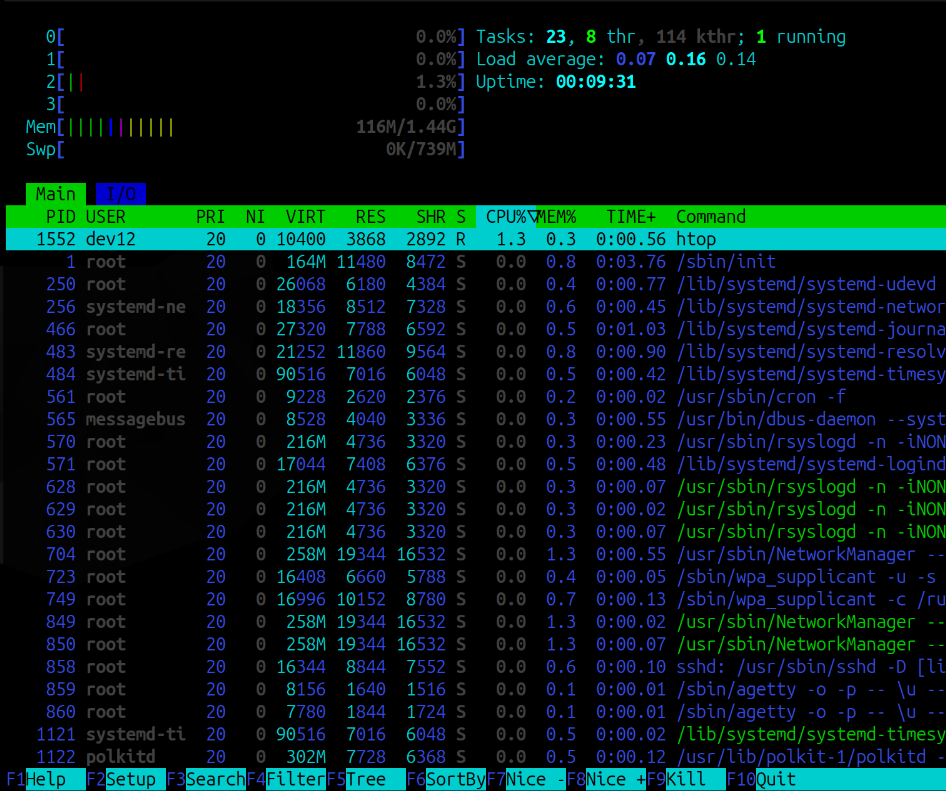Sort by the TIME+ column header
Screen dimensions: 946x791
click(631, 217)
